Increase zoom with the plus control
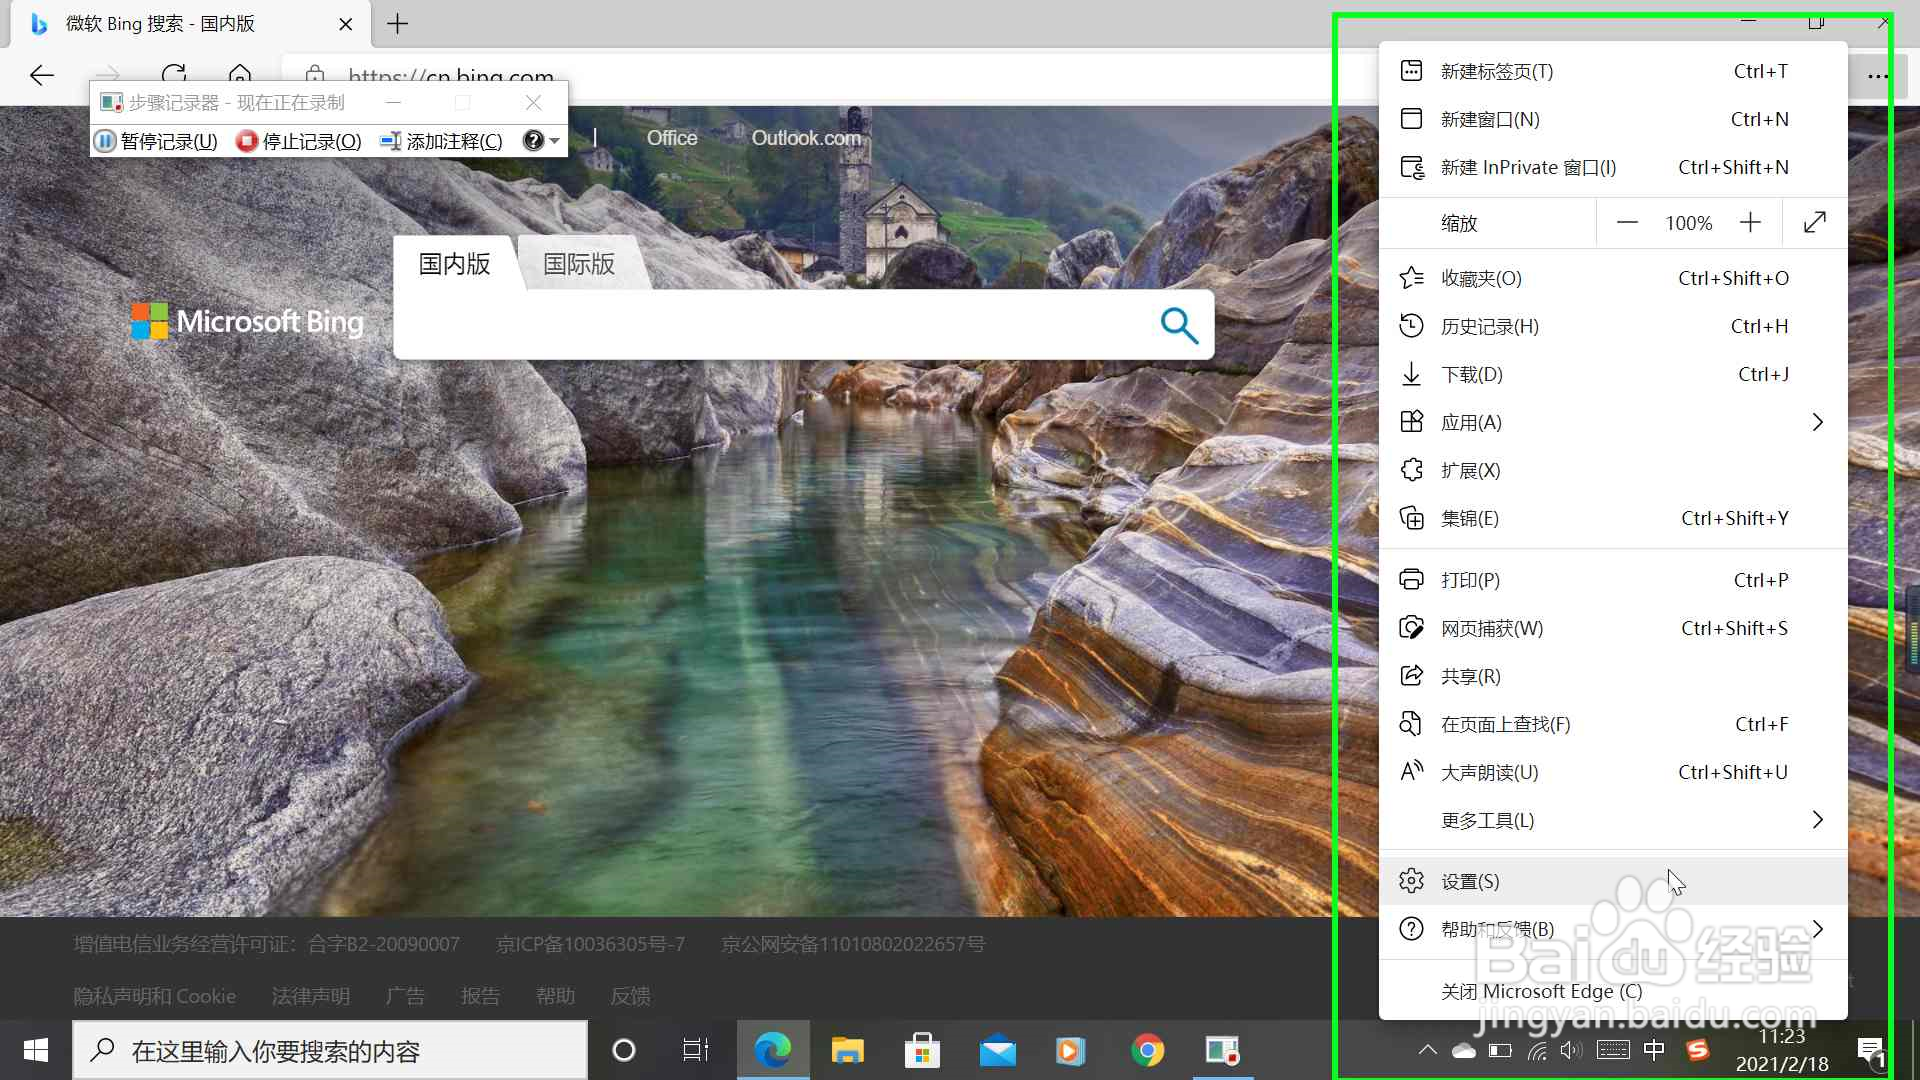This screenshot has height=1080, width=1920. tap(1751, 222)
